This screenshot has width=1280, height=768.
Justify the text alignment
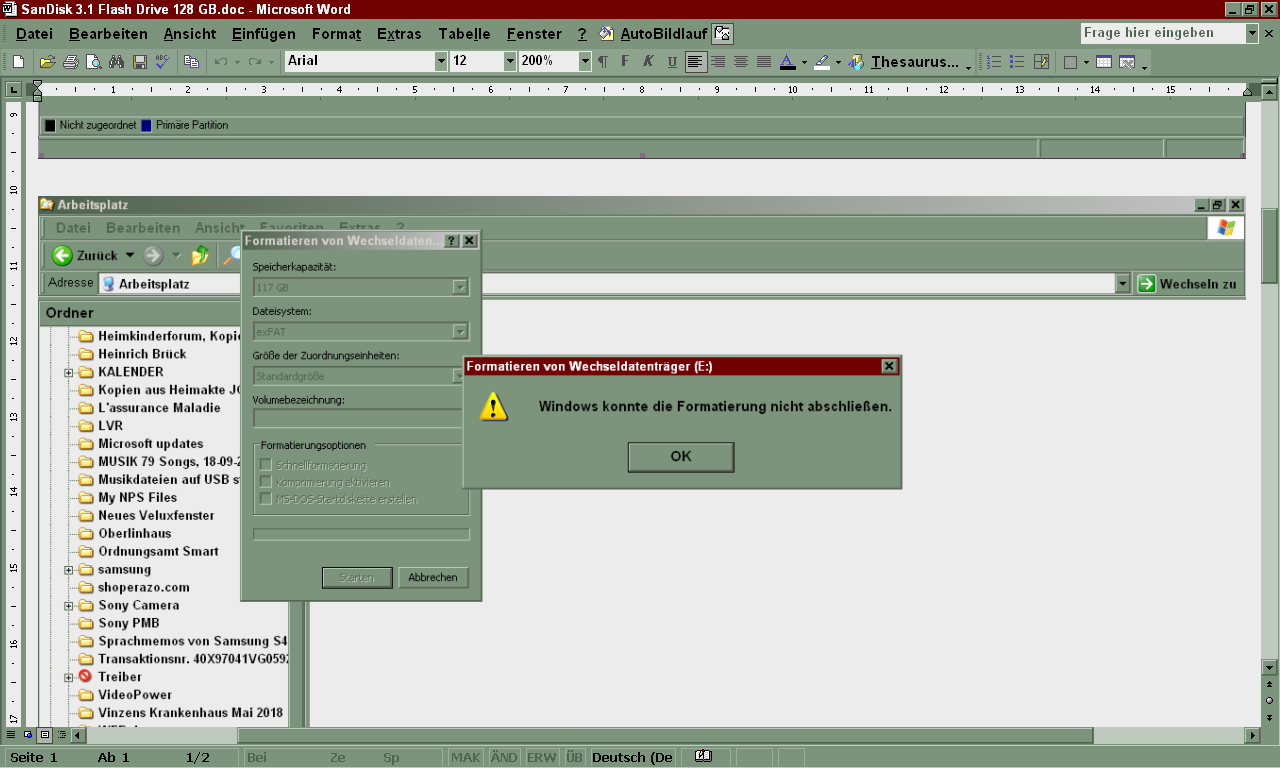(x=764, y=62)
